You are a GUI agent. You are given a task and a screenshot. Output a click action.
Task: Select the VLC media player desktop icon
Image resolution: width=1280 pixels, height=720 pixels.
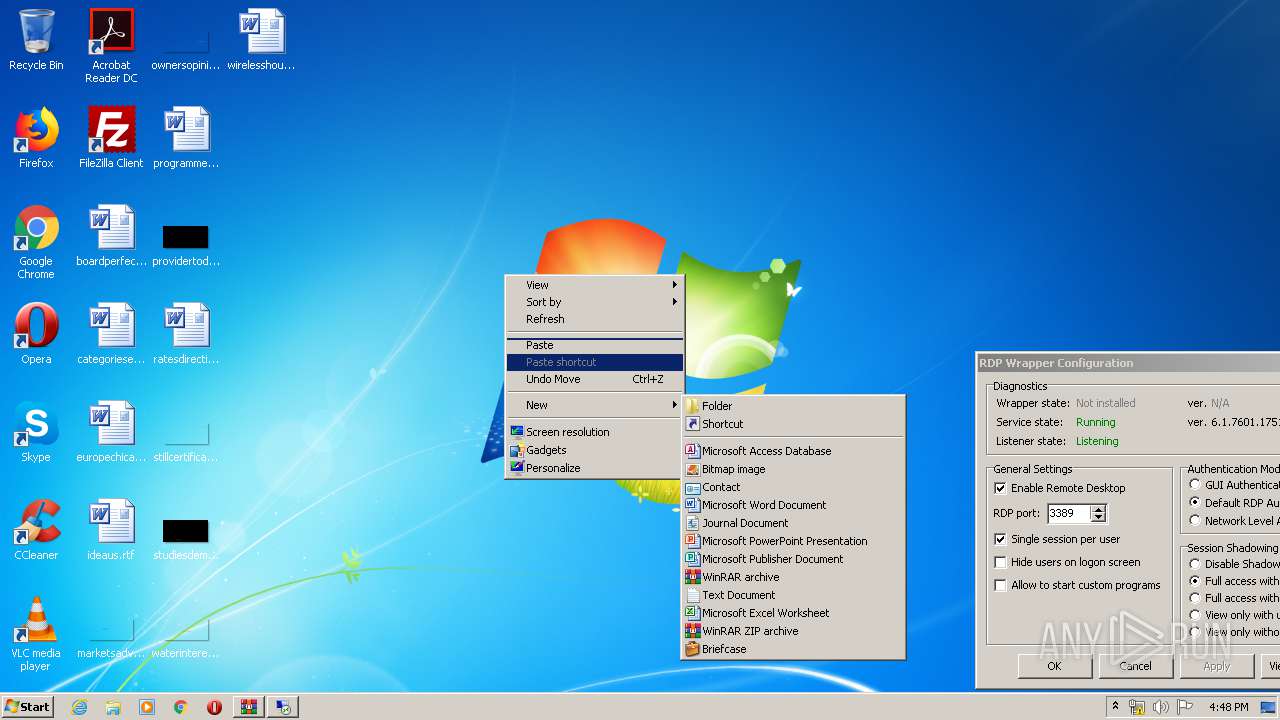pos(36,634)
